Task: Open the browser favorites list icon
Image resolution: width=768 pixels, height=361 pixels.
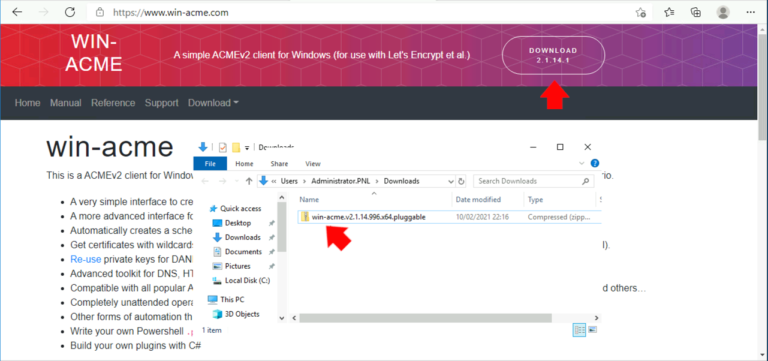Action: click(x=670, y=12)
